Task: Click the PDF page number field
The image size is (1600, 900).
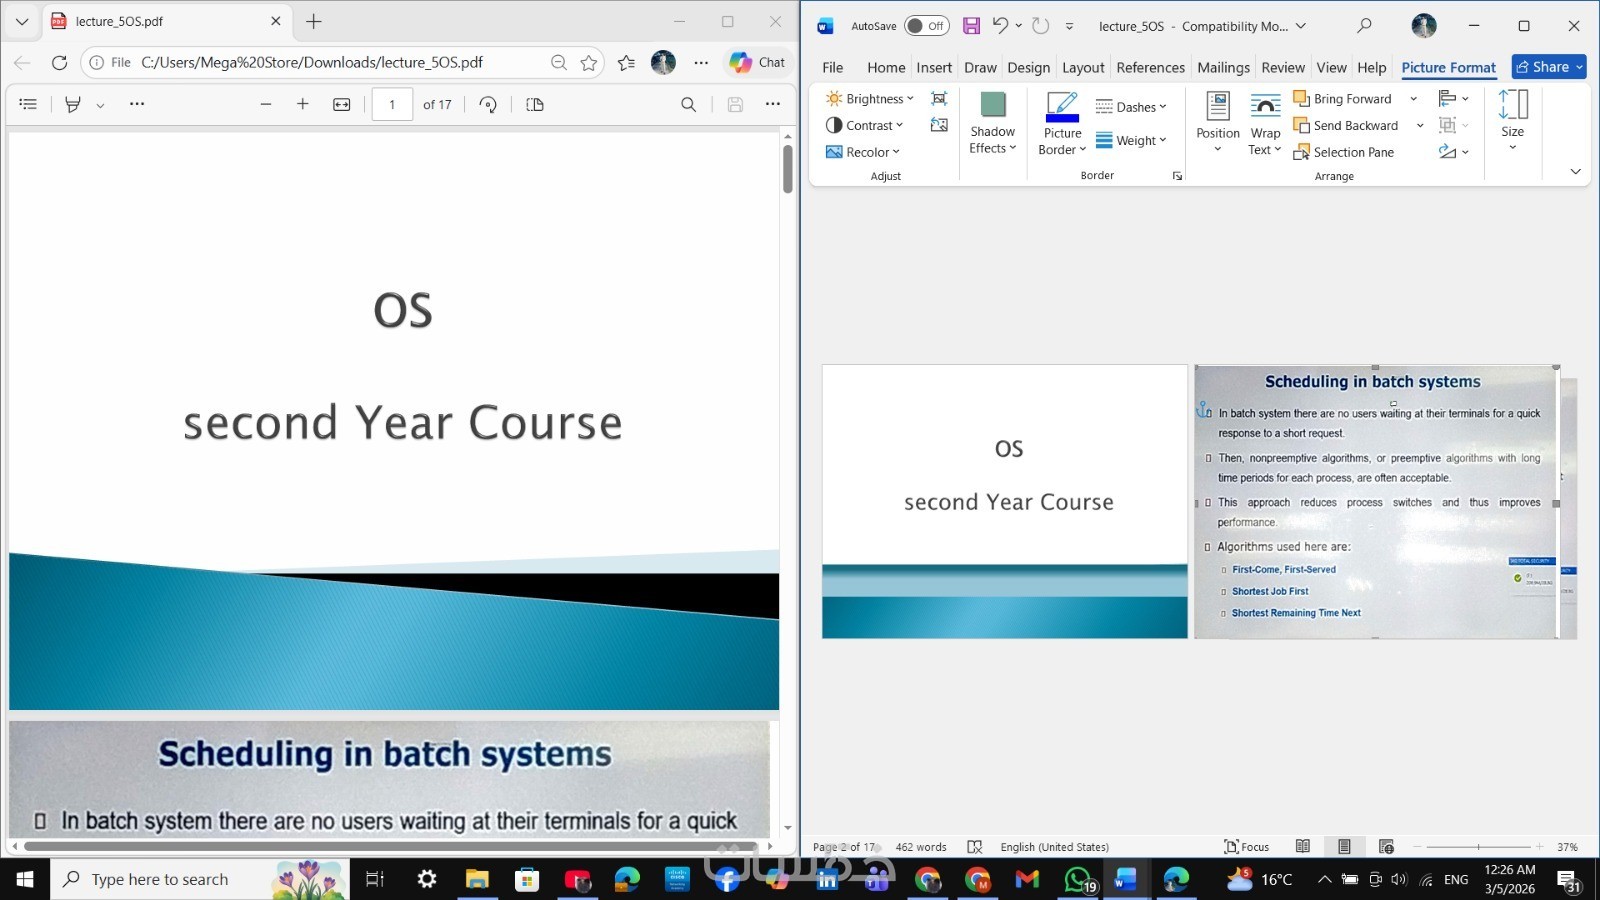Action: coord(392,104)
